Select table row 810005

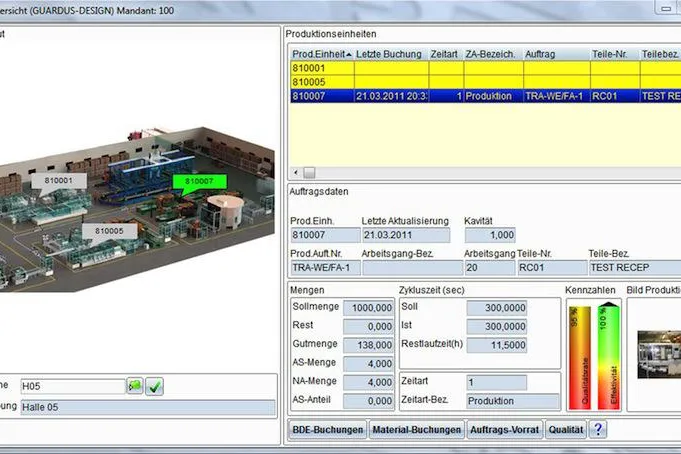[486, 82]
